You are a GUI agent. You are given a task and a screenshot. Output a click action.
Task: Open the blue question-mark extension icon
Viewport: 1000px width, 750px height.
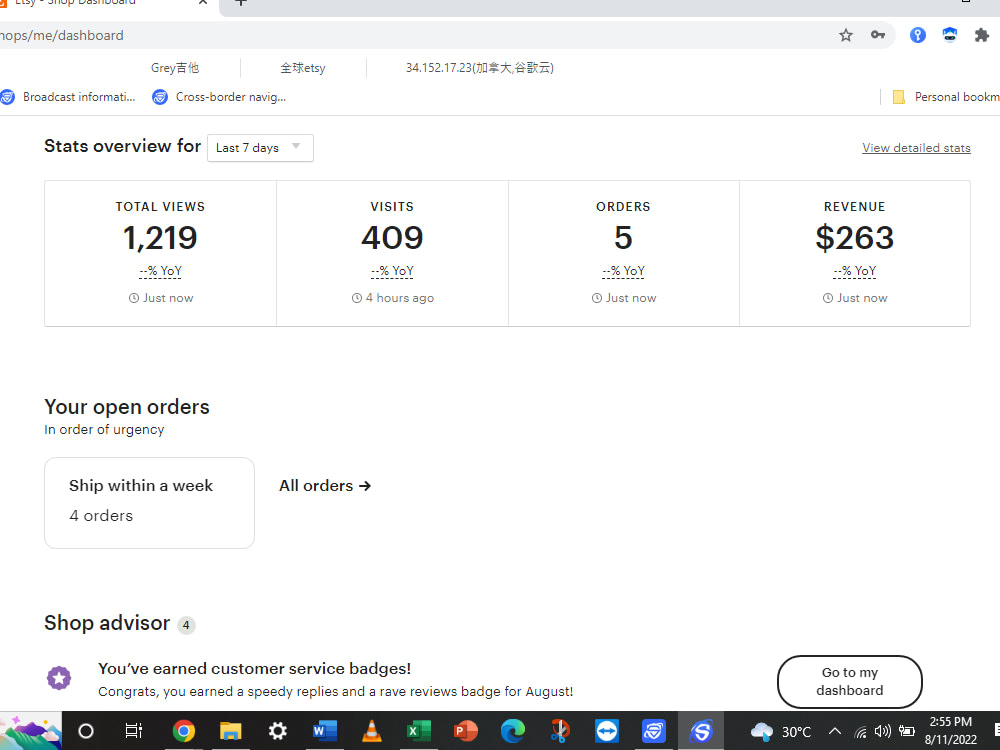(x=918, y=35)
